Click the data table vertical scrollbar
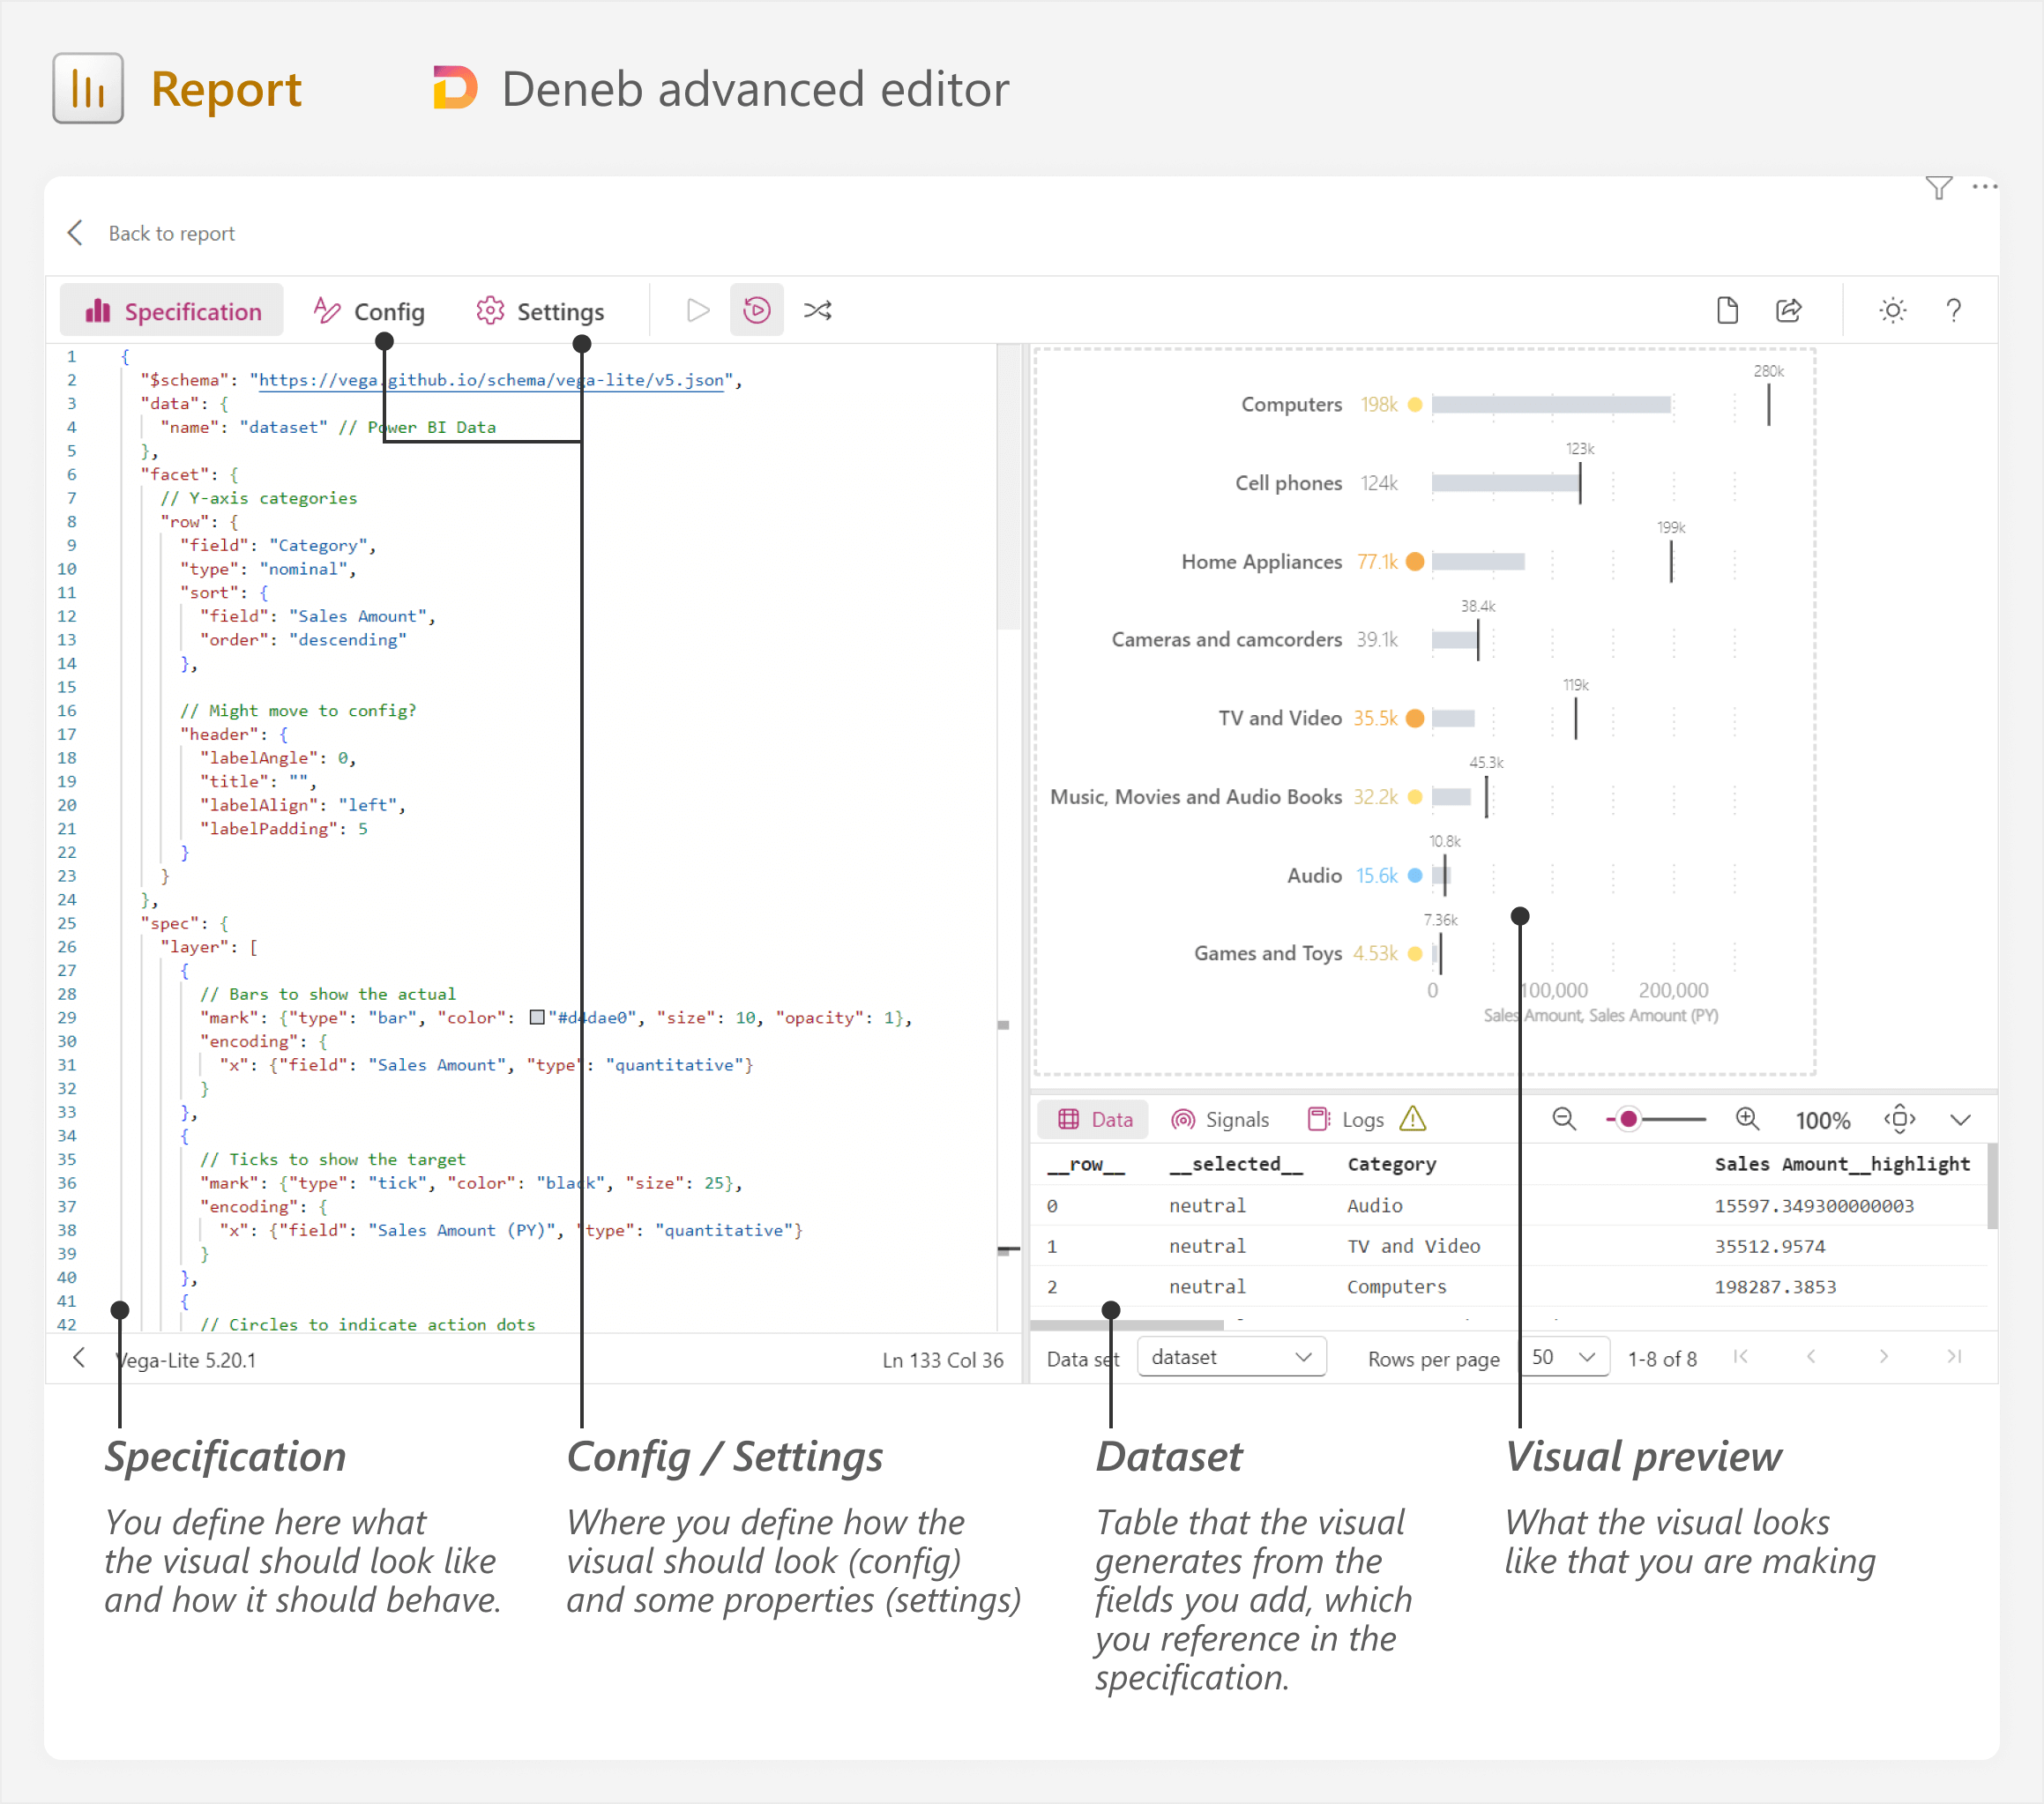 click(1991, 1187)
